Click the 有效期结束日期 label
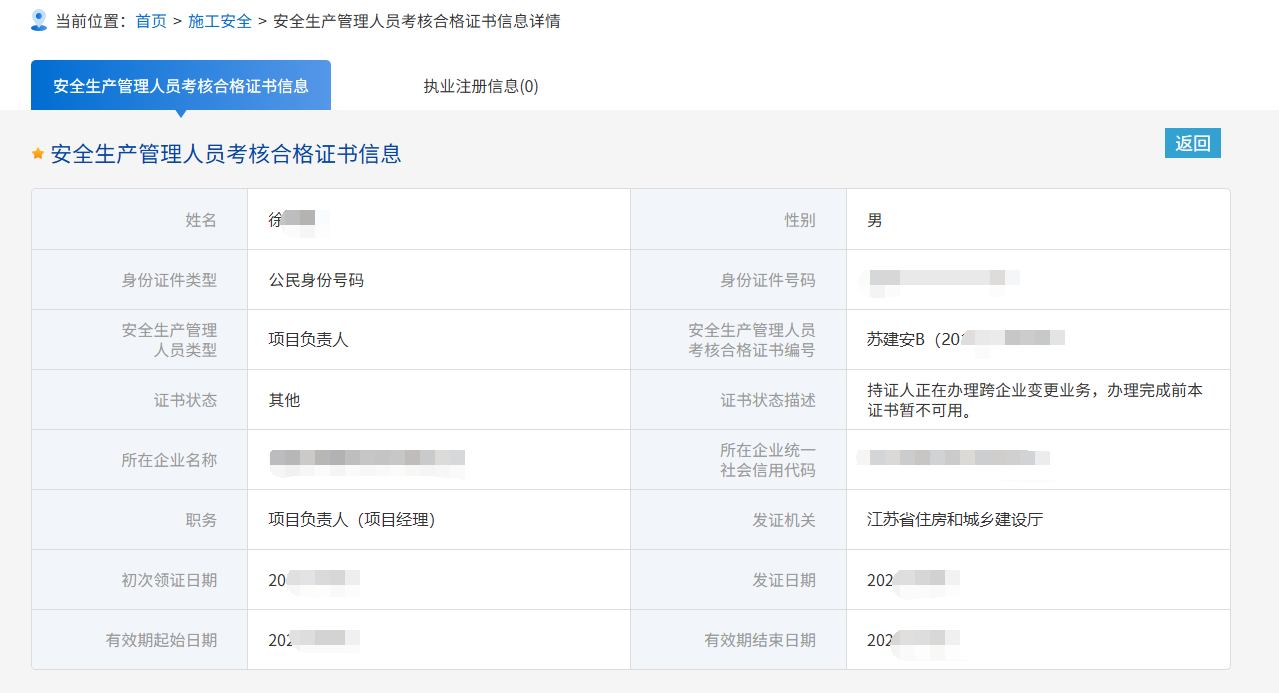This screenshot has height=693, width=1279. (x=760, y=640)
